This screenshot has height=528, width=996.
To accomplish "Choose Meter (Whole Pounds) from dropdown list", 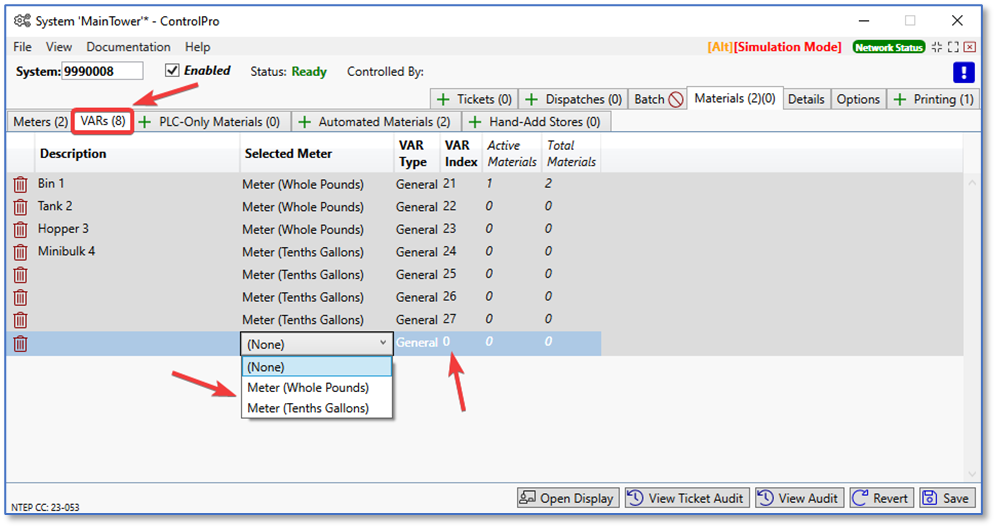I will [x=308, y=387].
